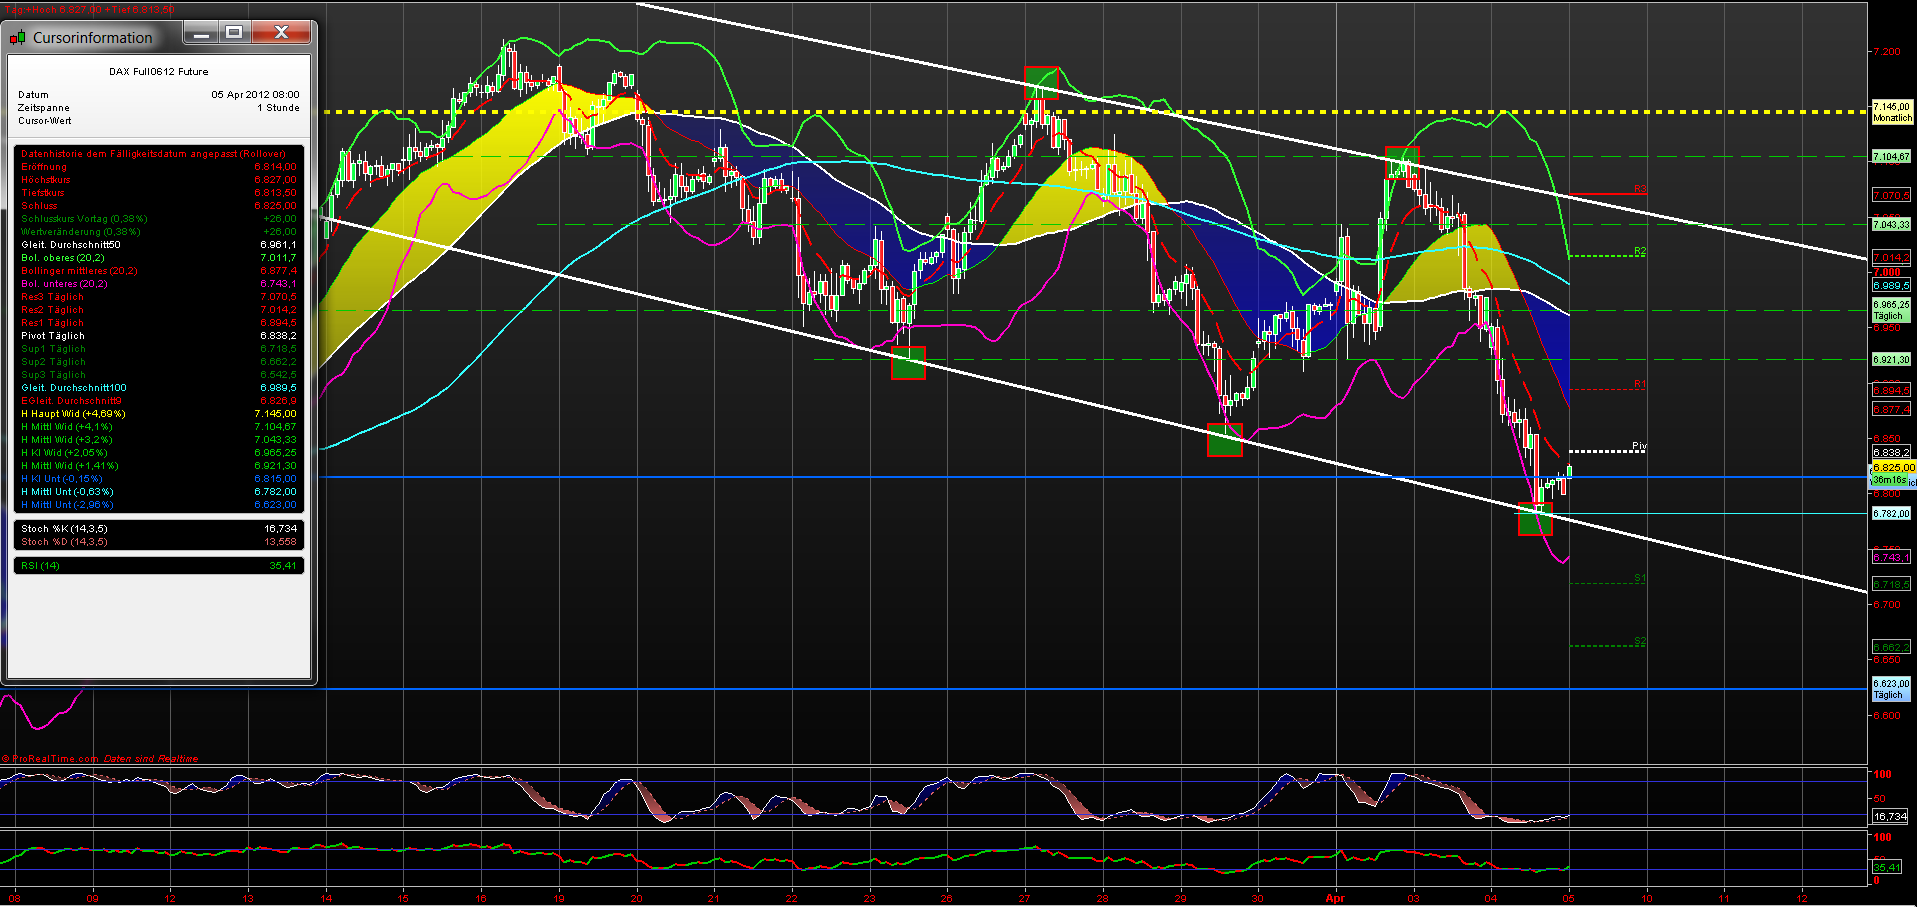
Task: Click the '6.623,00 Täglich' price axis label
Action: [1891, 689]
